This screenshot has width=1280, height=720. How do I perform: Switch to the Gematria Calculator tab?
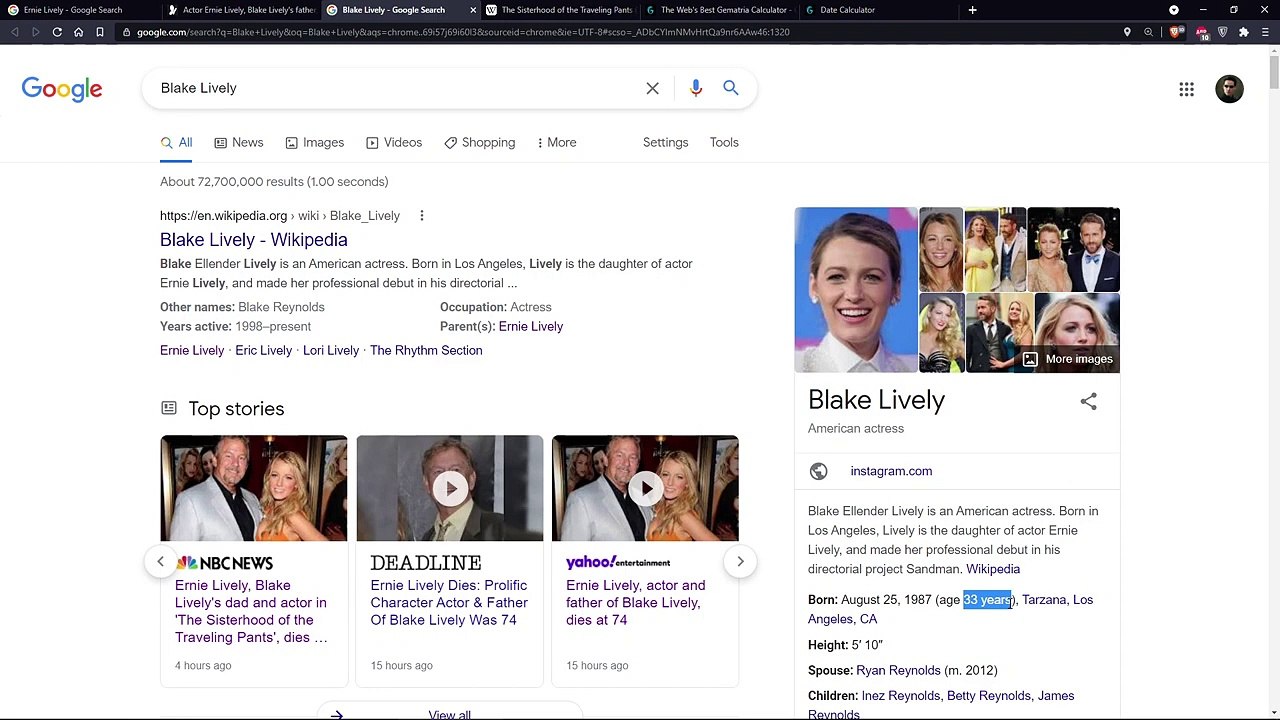pyautogui.click(x=717, y=10)
